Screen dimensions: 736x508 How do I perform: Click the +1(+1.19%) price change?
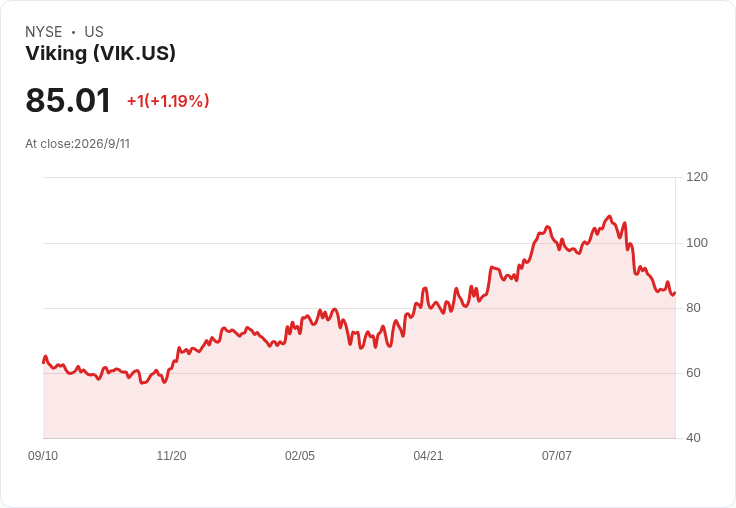pos(168,101)
